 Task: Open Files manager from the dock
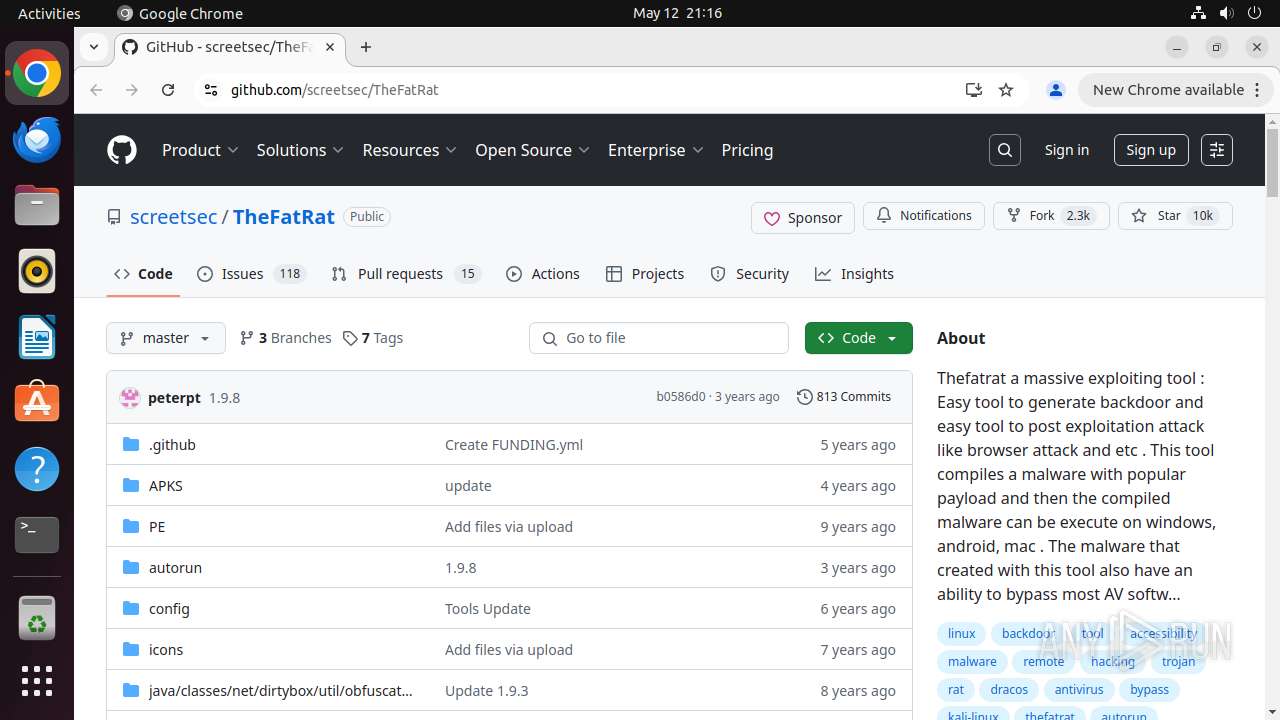[x=37, y=205]
